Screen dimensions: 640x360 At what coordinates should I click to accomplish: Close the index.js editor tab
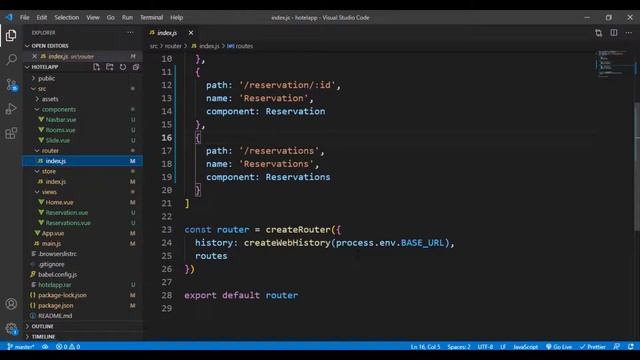(x=191, y=33)
